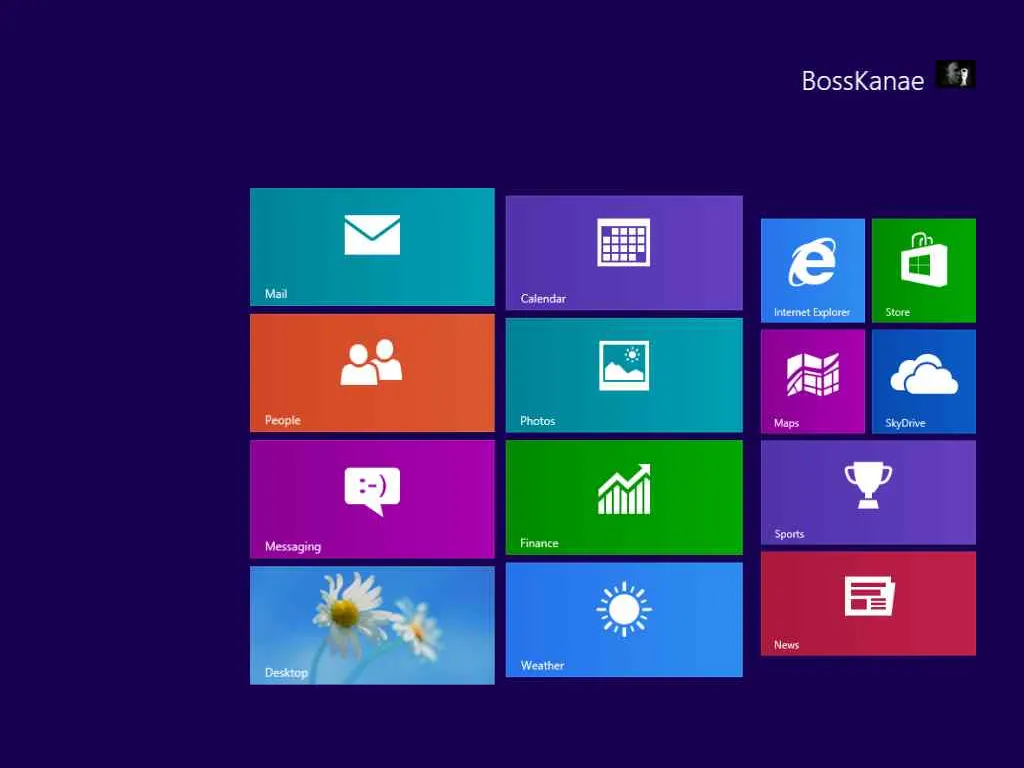Open the Store tile

[923, 270]
